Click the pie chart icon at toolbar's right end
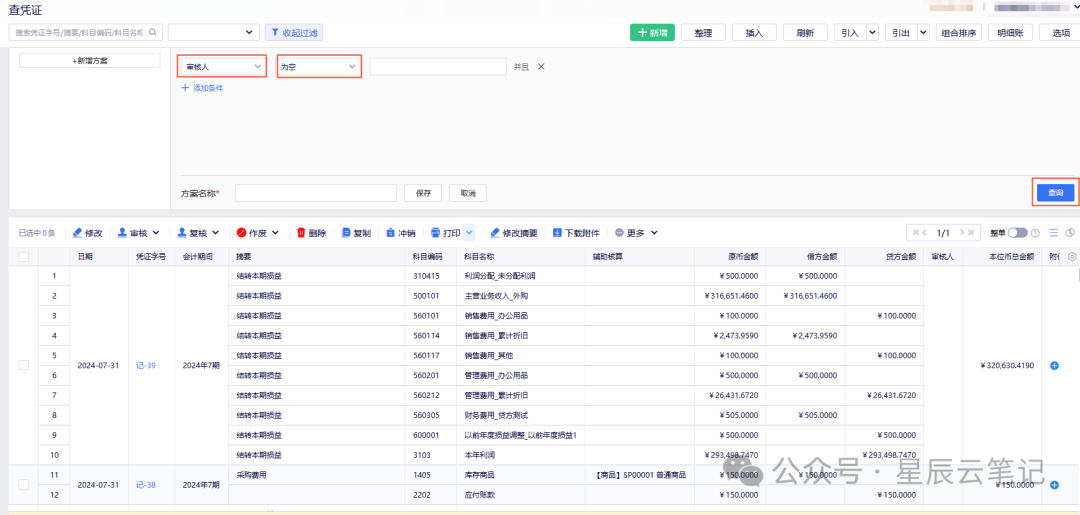1080x515 pixels. 1070,233
